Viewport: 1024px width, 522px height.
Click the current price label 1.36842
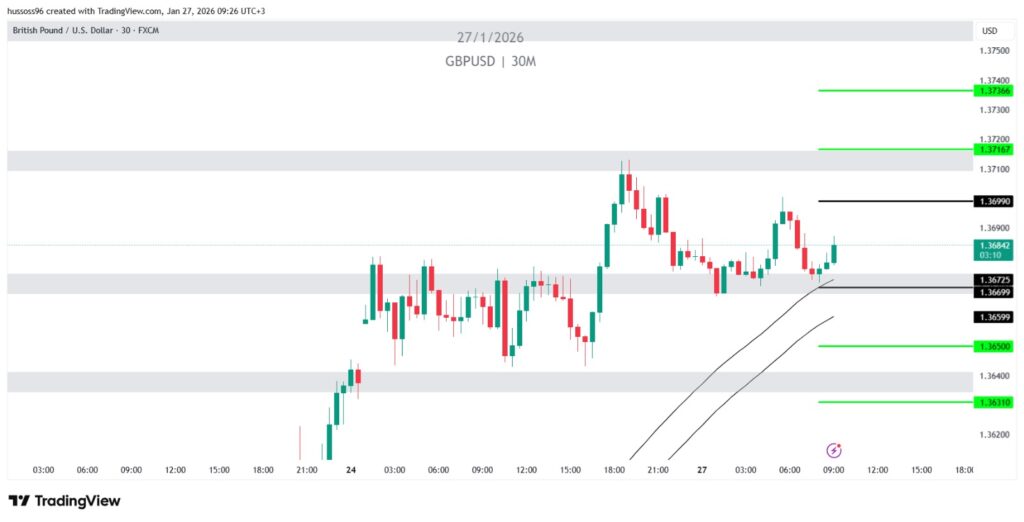(994, 246)
